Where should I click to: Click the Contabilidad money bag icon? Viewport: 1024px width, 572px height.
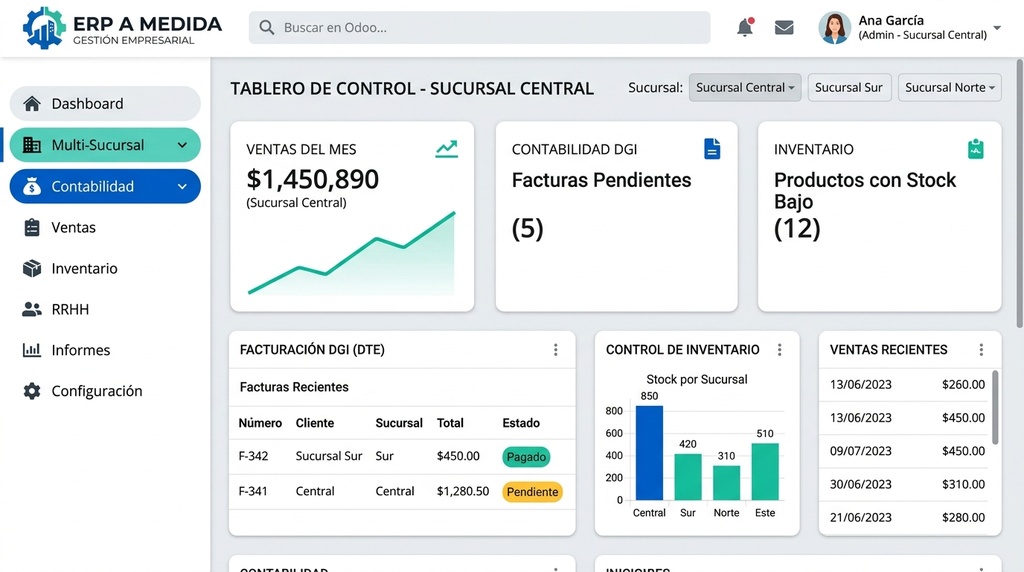(31, 186)
